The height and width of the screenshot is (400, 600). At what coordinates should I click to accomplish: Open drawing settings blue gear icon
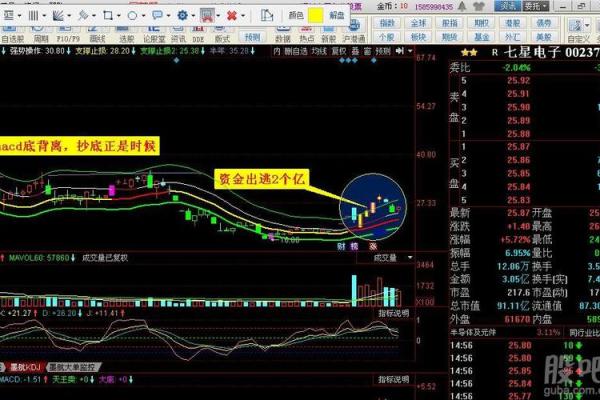click(x=182, y=15)
